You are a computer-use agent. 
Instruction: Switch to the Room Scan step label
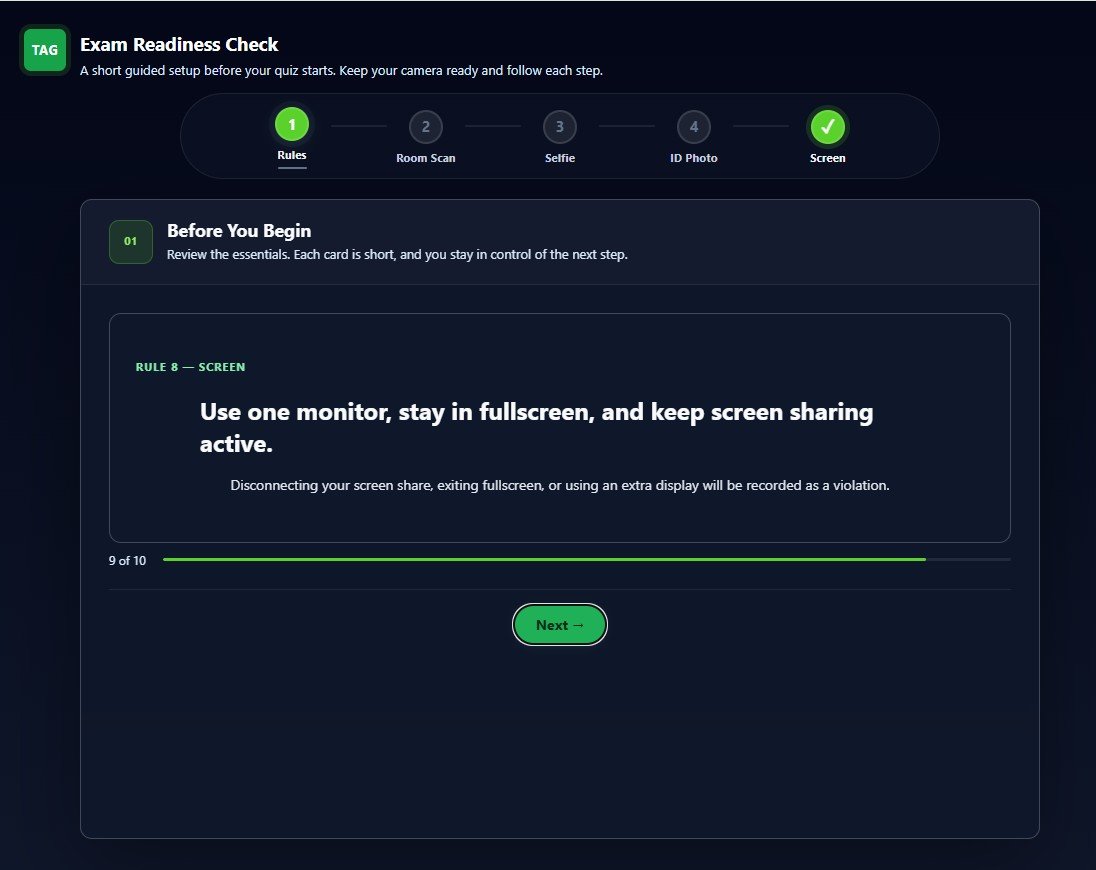426,158
